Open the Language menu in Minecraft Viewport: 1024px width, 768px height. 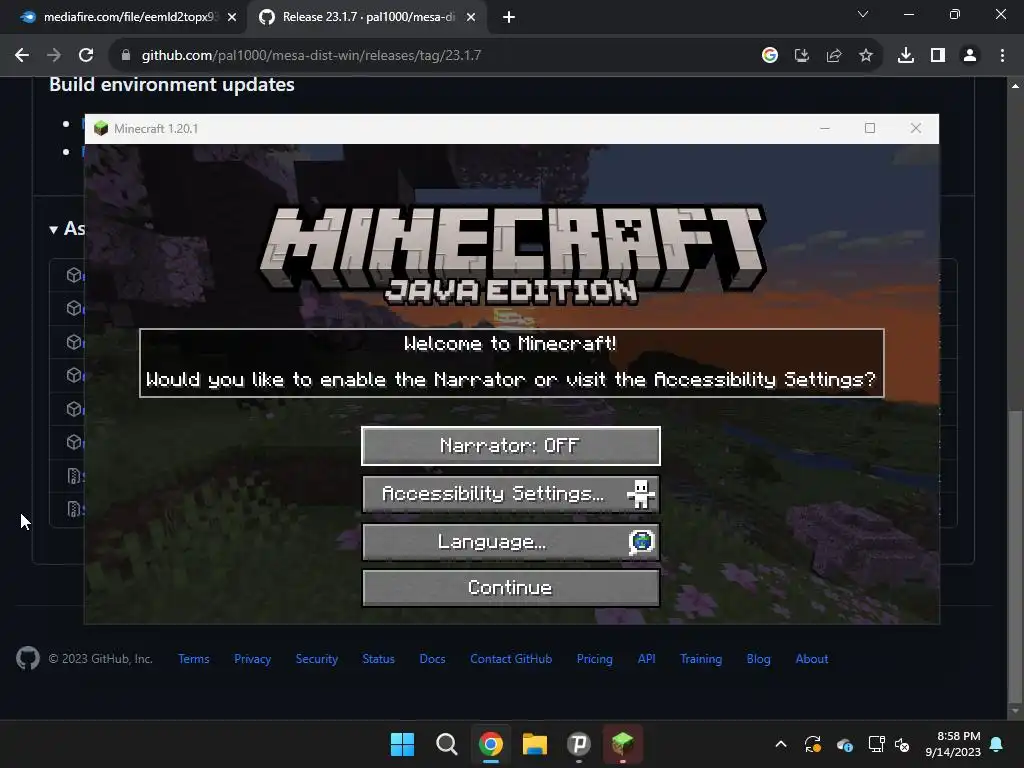point(511,541)
